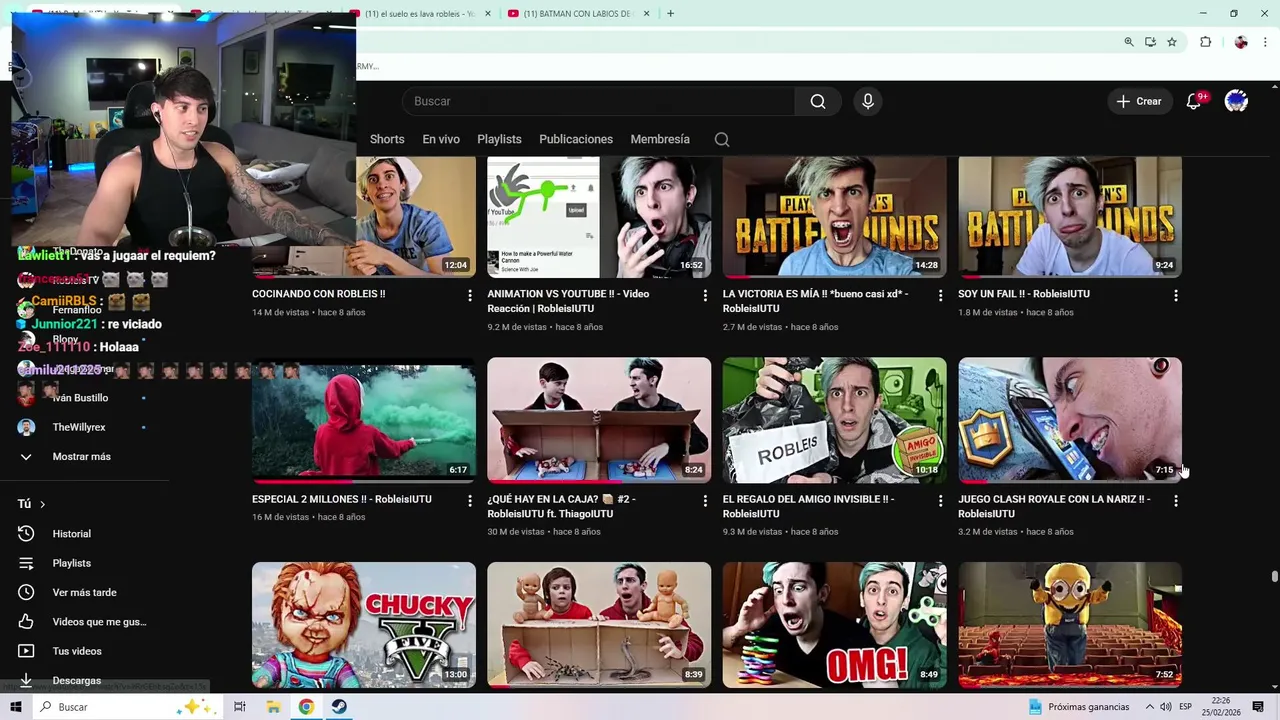Screen dimensions: 1280x720
Task: Click the Historial clock icon
Action: click(26, 534)
